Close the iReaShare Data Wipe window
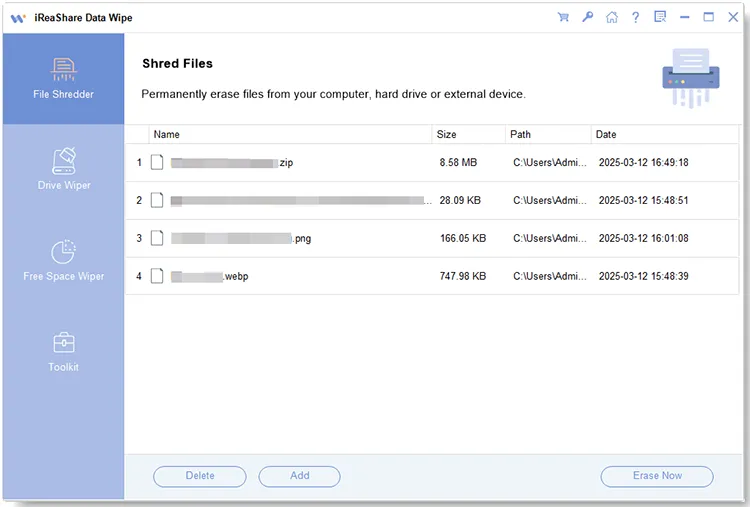This screenshot has height=507, width=750. coord(733,17)
